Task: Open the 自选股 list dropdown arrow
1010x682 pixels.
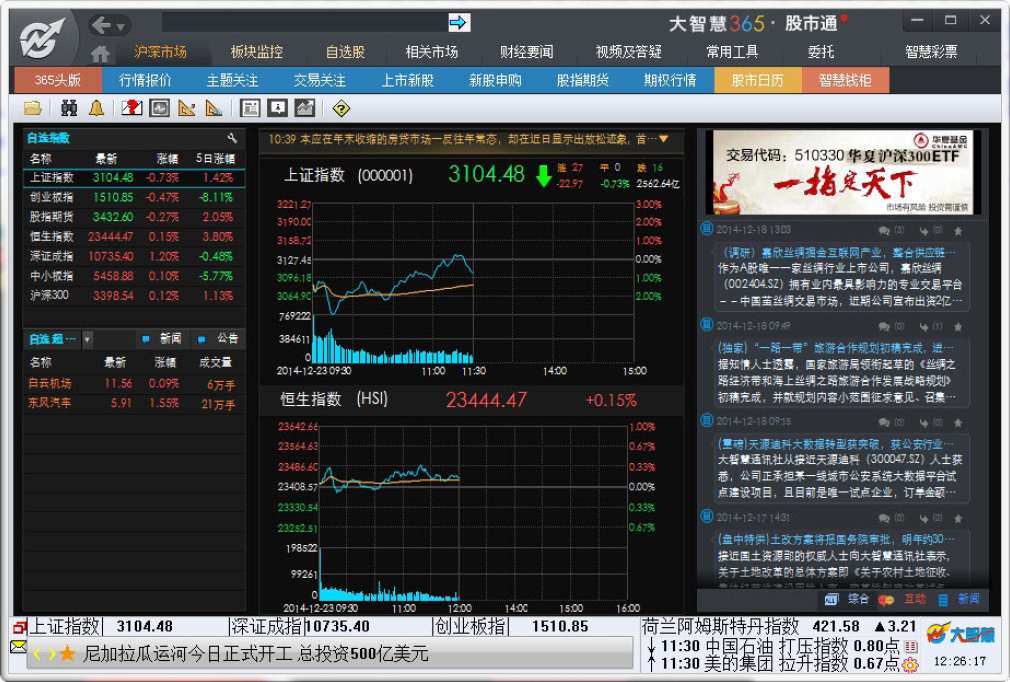Action: (x=87, y=339)
